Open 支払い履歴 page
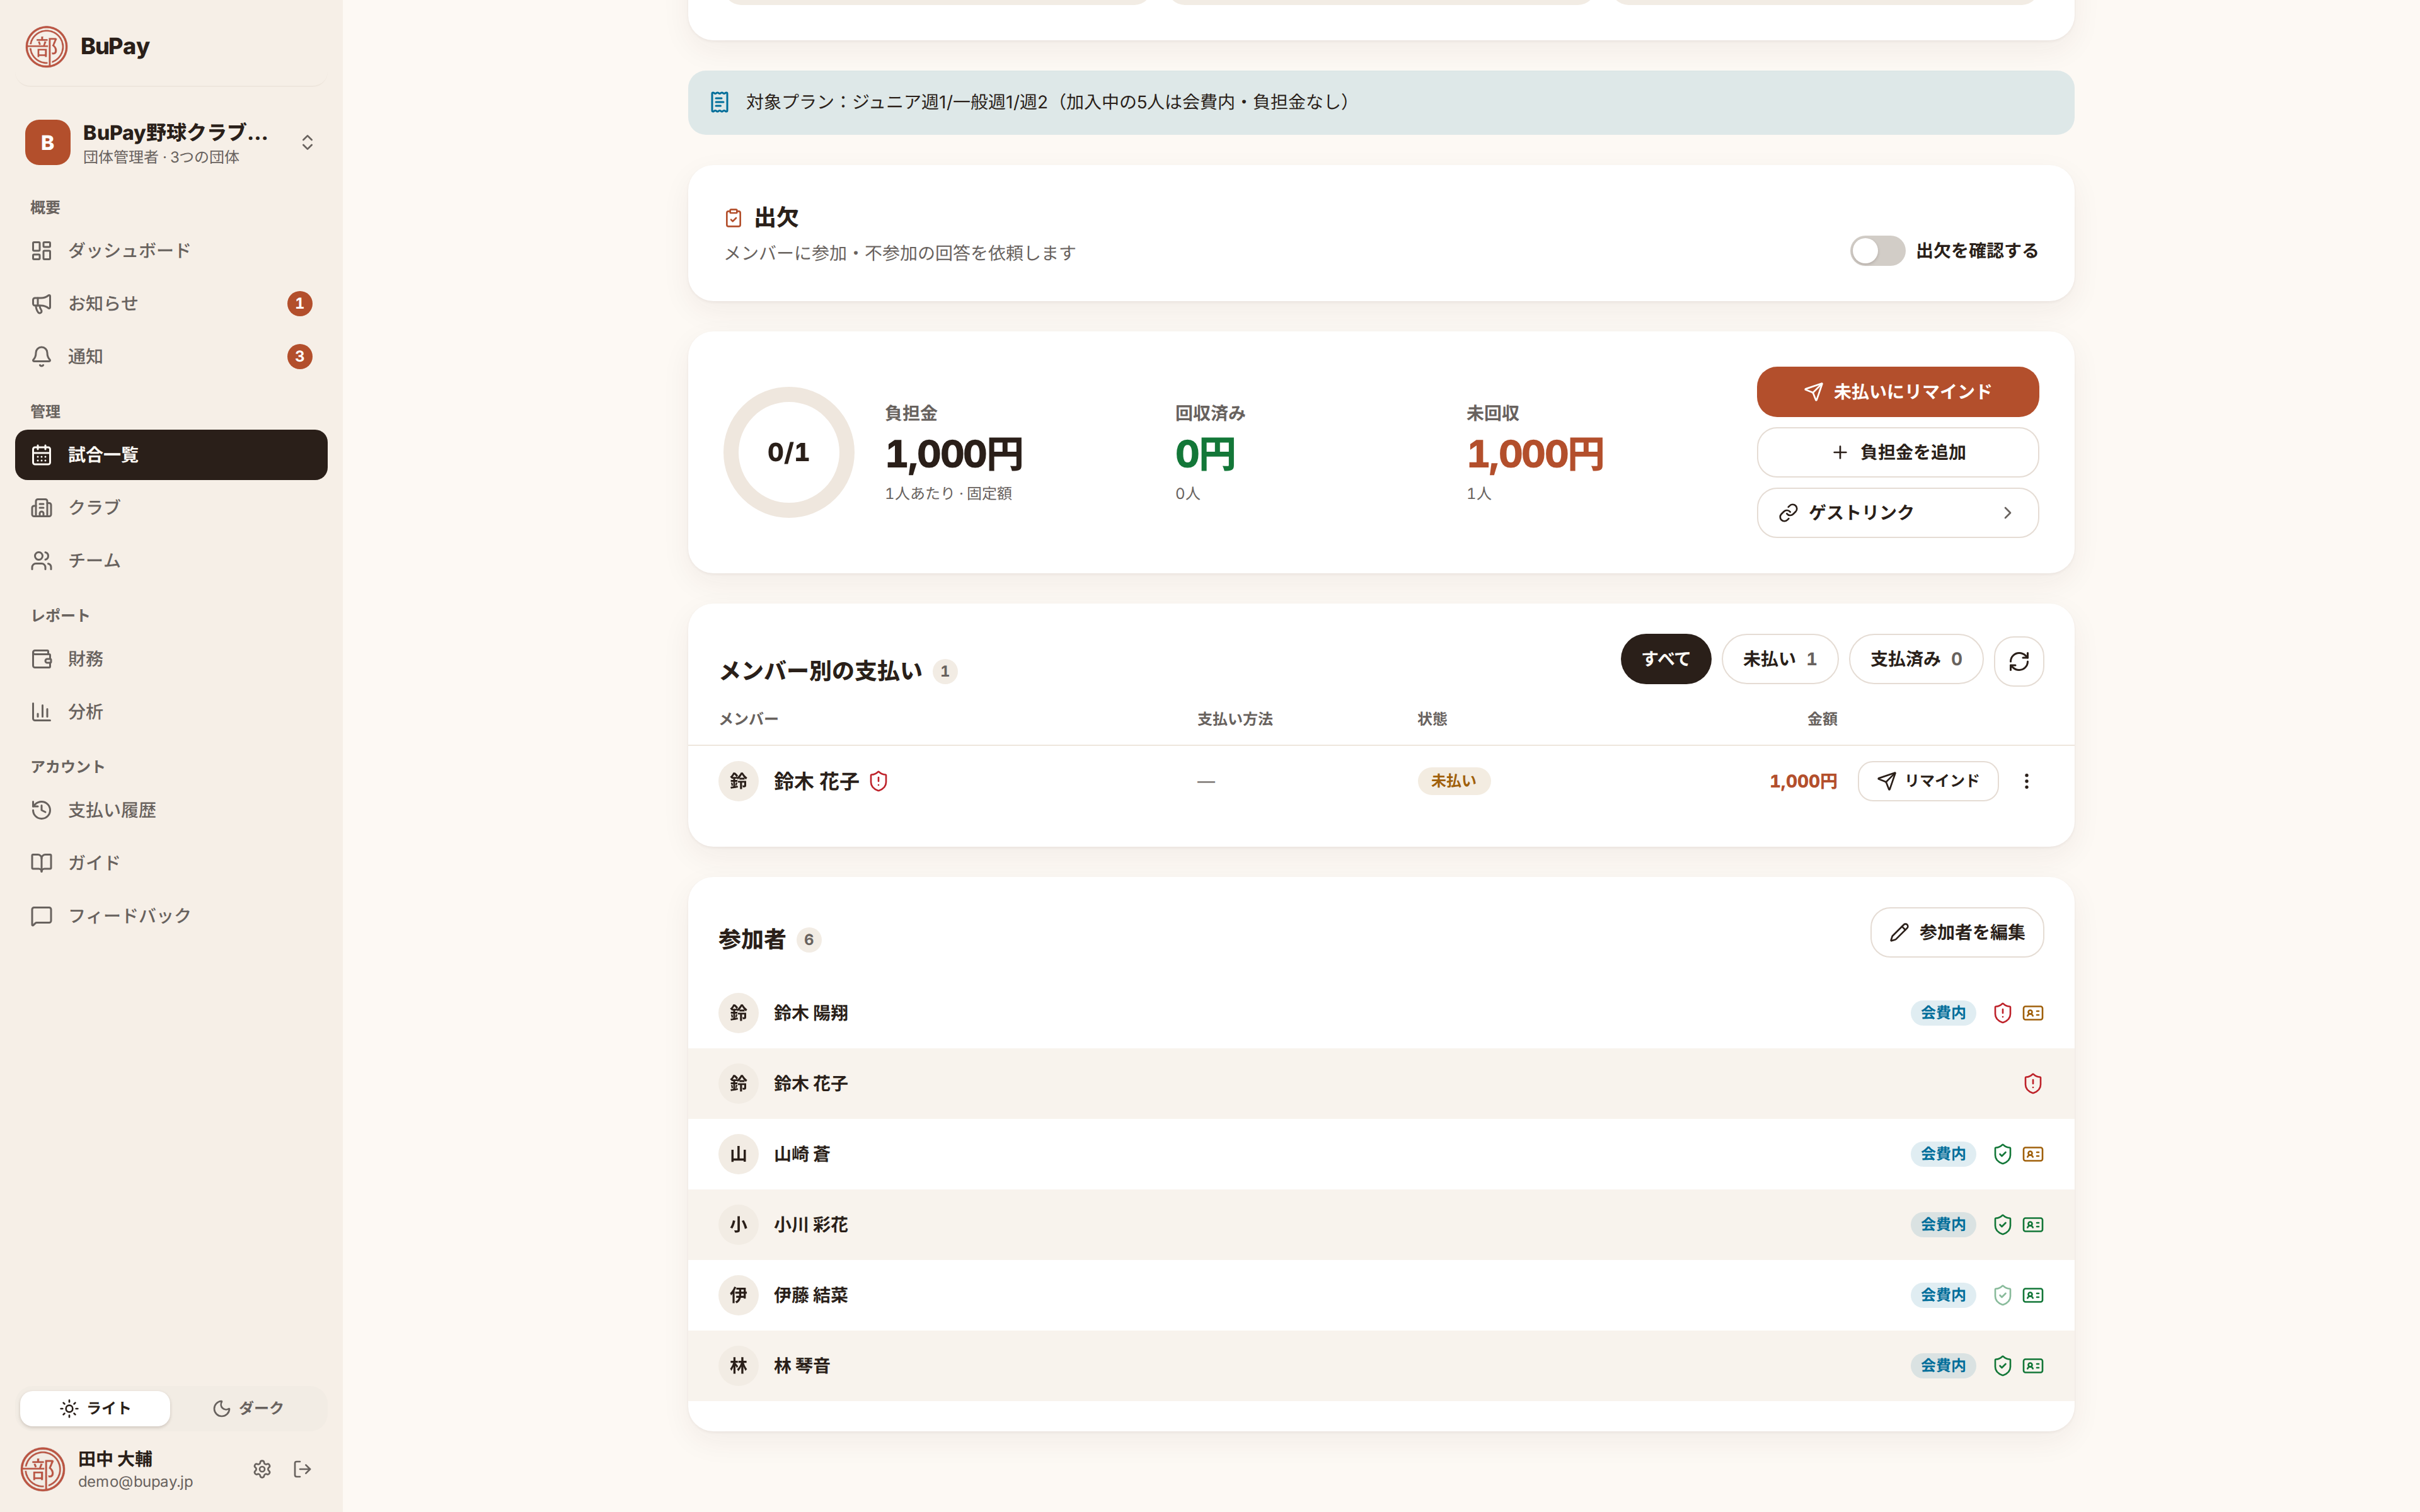This screenshot has height=1512, width=2420. click(x=171, y=810)
